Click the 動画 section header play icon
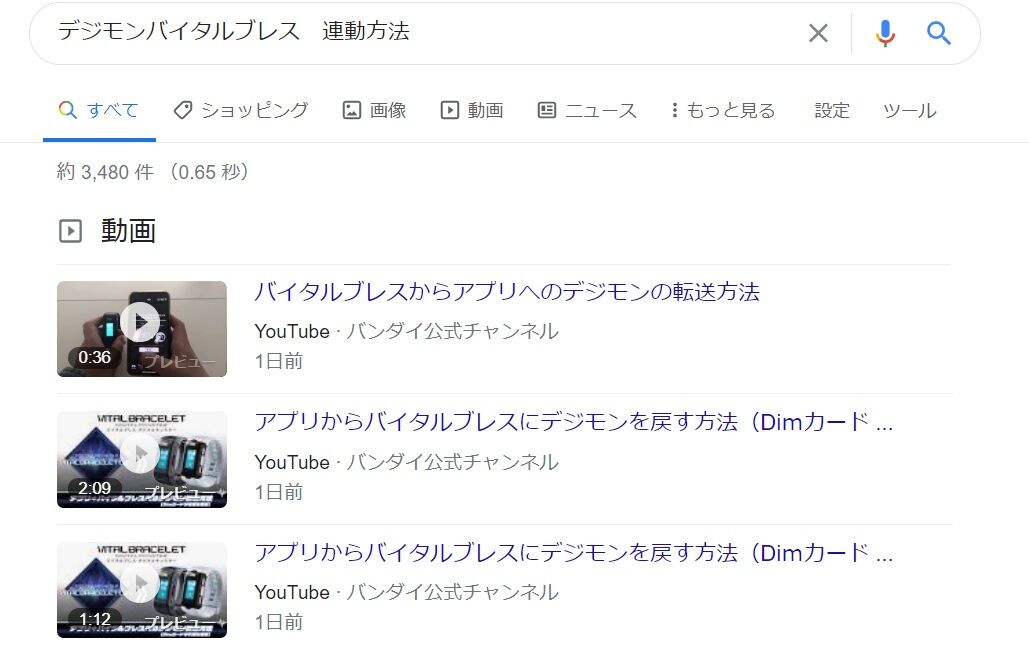Image resolution: width=1029 pixels, height=653 pixels. pyautogui.click(x=71, y=230)
